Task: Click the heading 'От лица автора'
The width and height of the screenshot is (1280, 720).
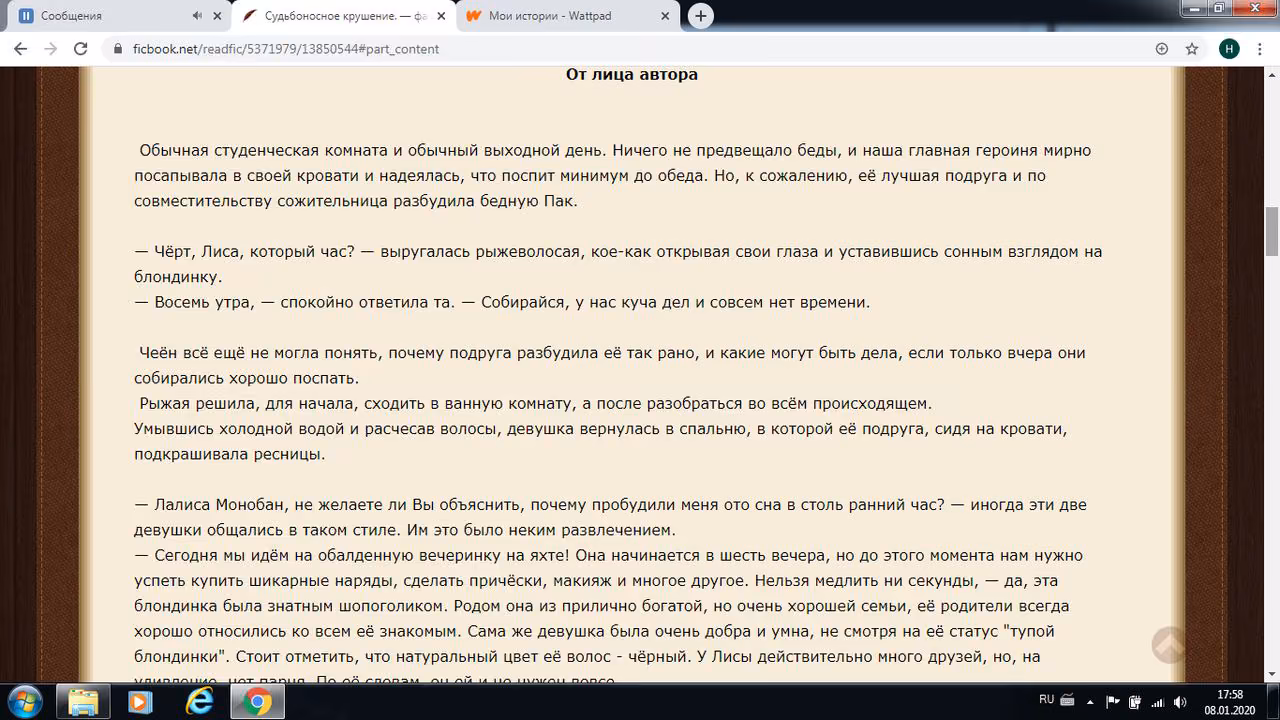Action: tap(632, 74)
